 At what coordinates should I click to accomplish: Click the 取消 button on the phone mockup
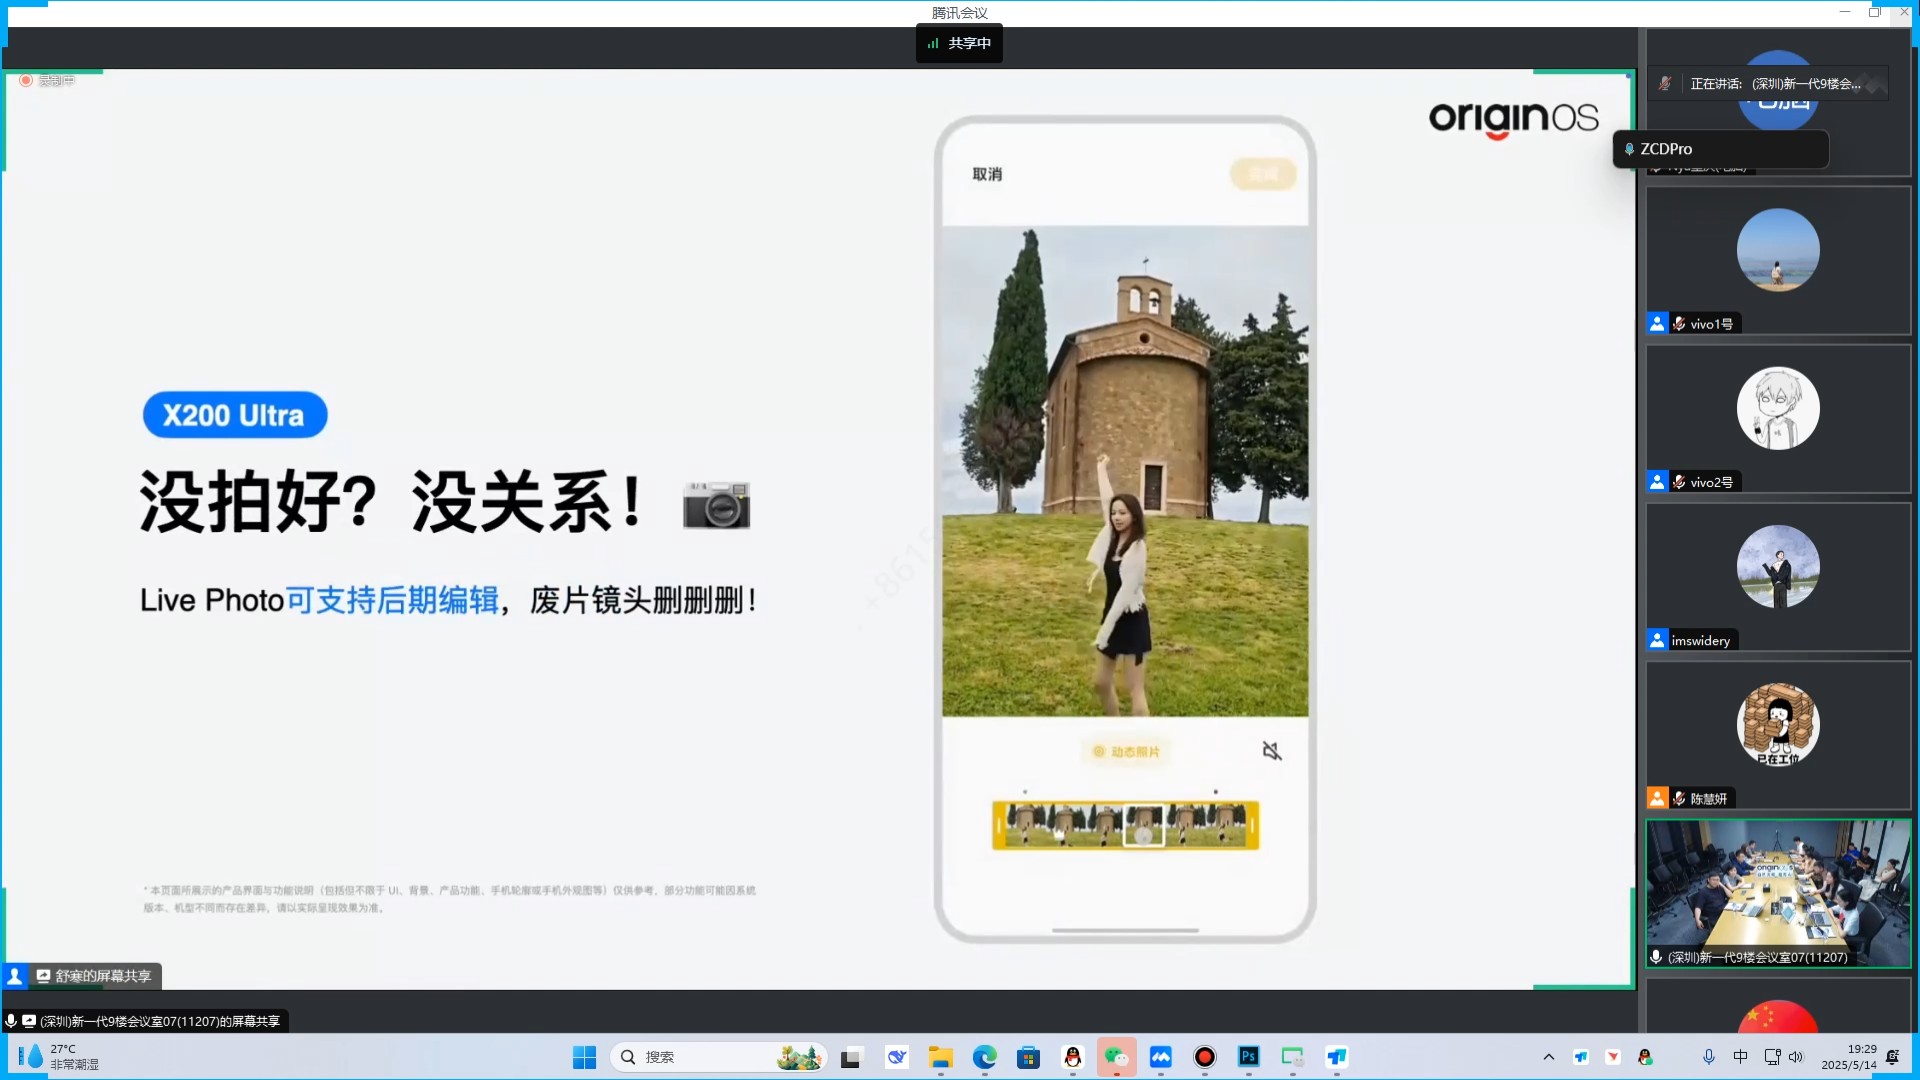[987, 174]
